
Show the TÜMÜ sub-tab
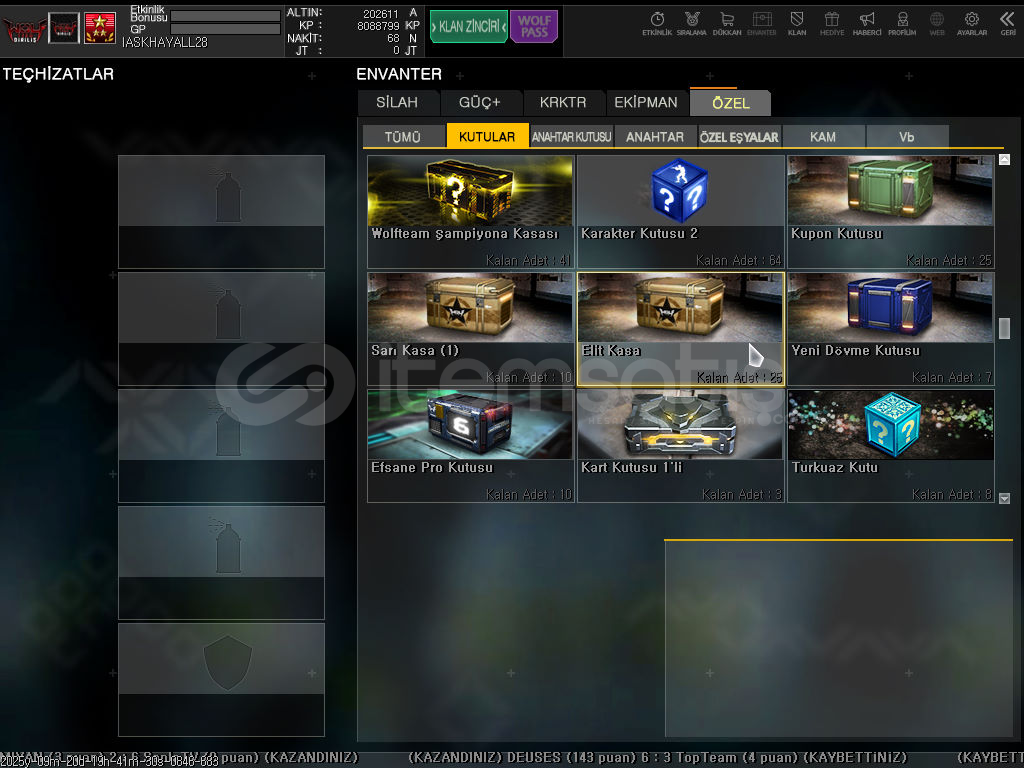[403, 136]
